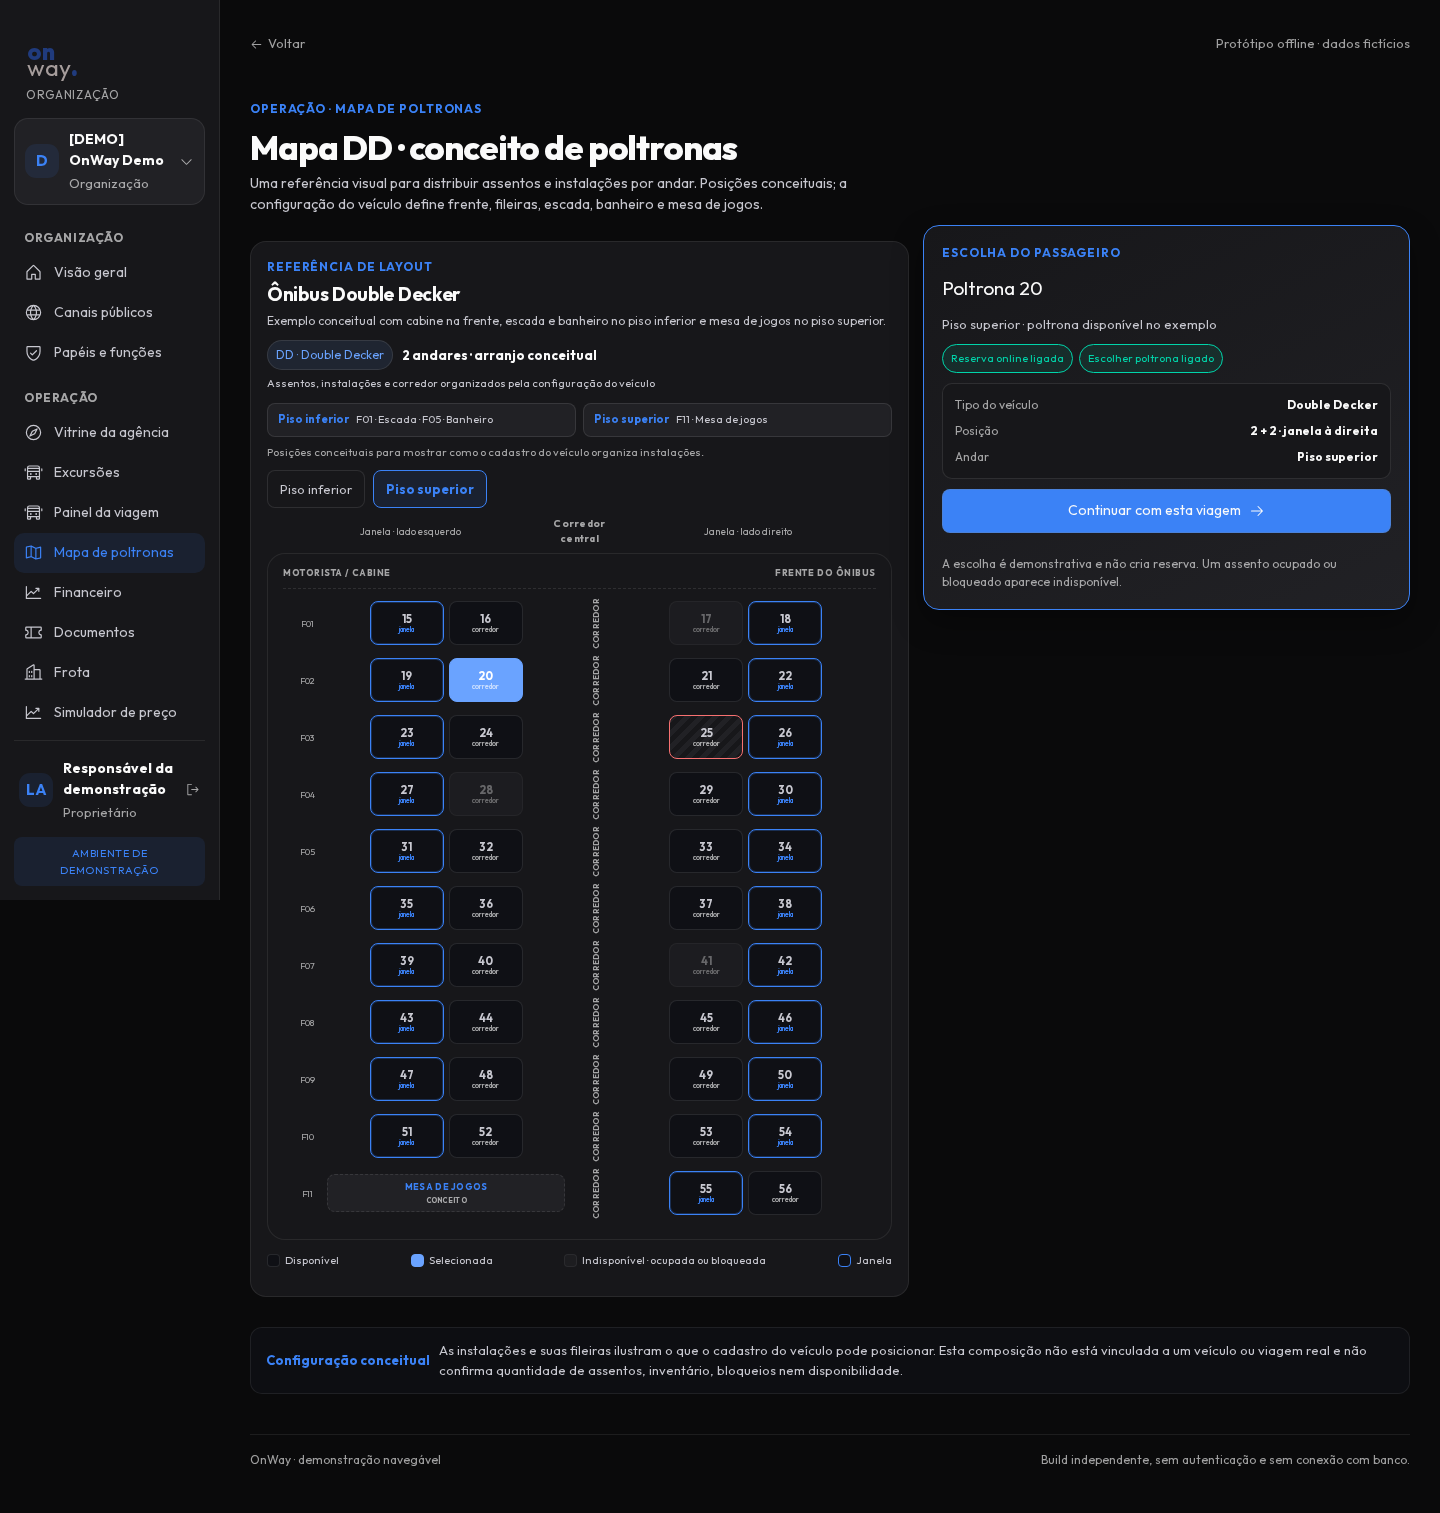Click the D organization avatar
Viewport: 1440px width, 1513px height.
tap(42, 161)
